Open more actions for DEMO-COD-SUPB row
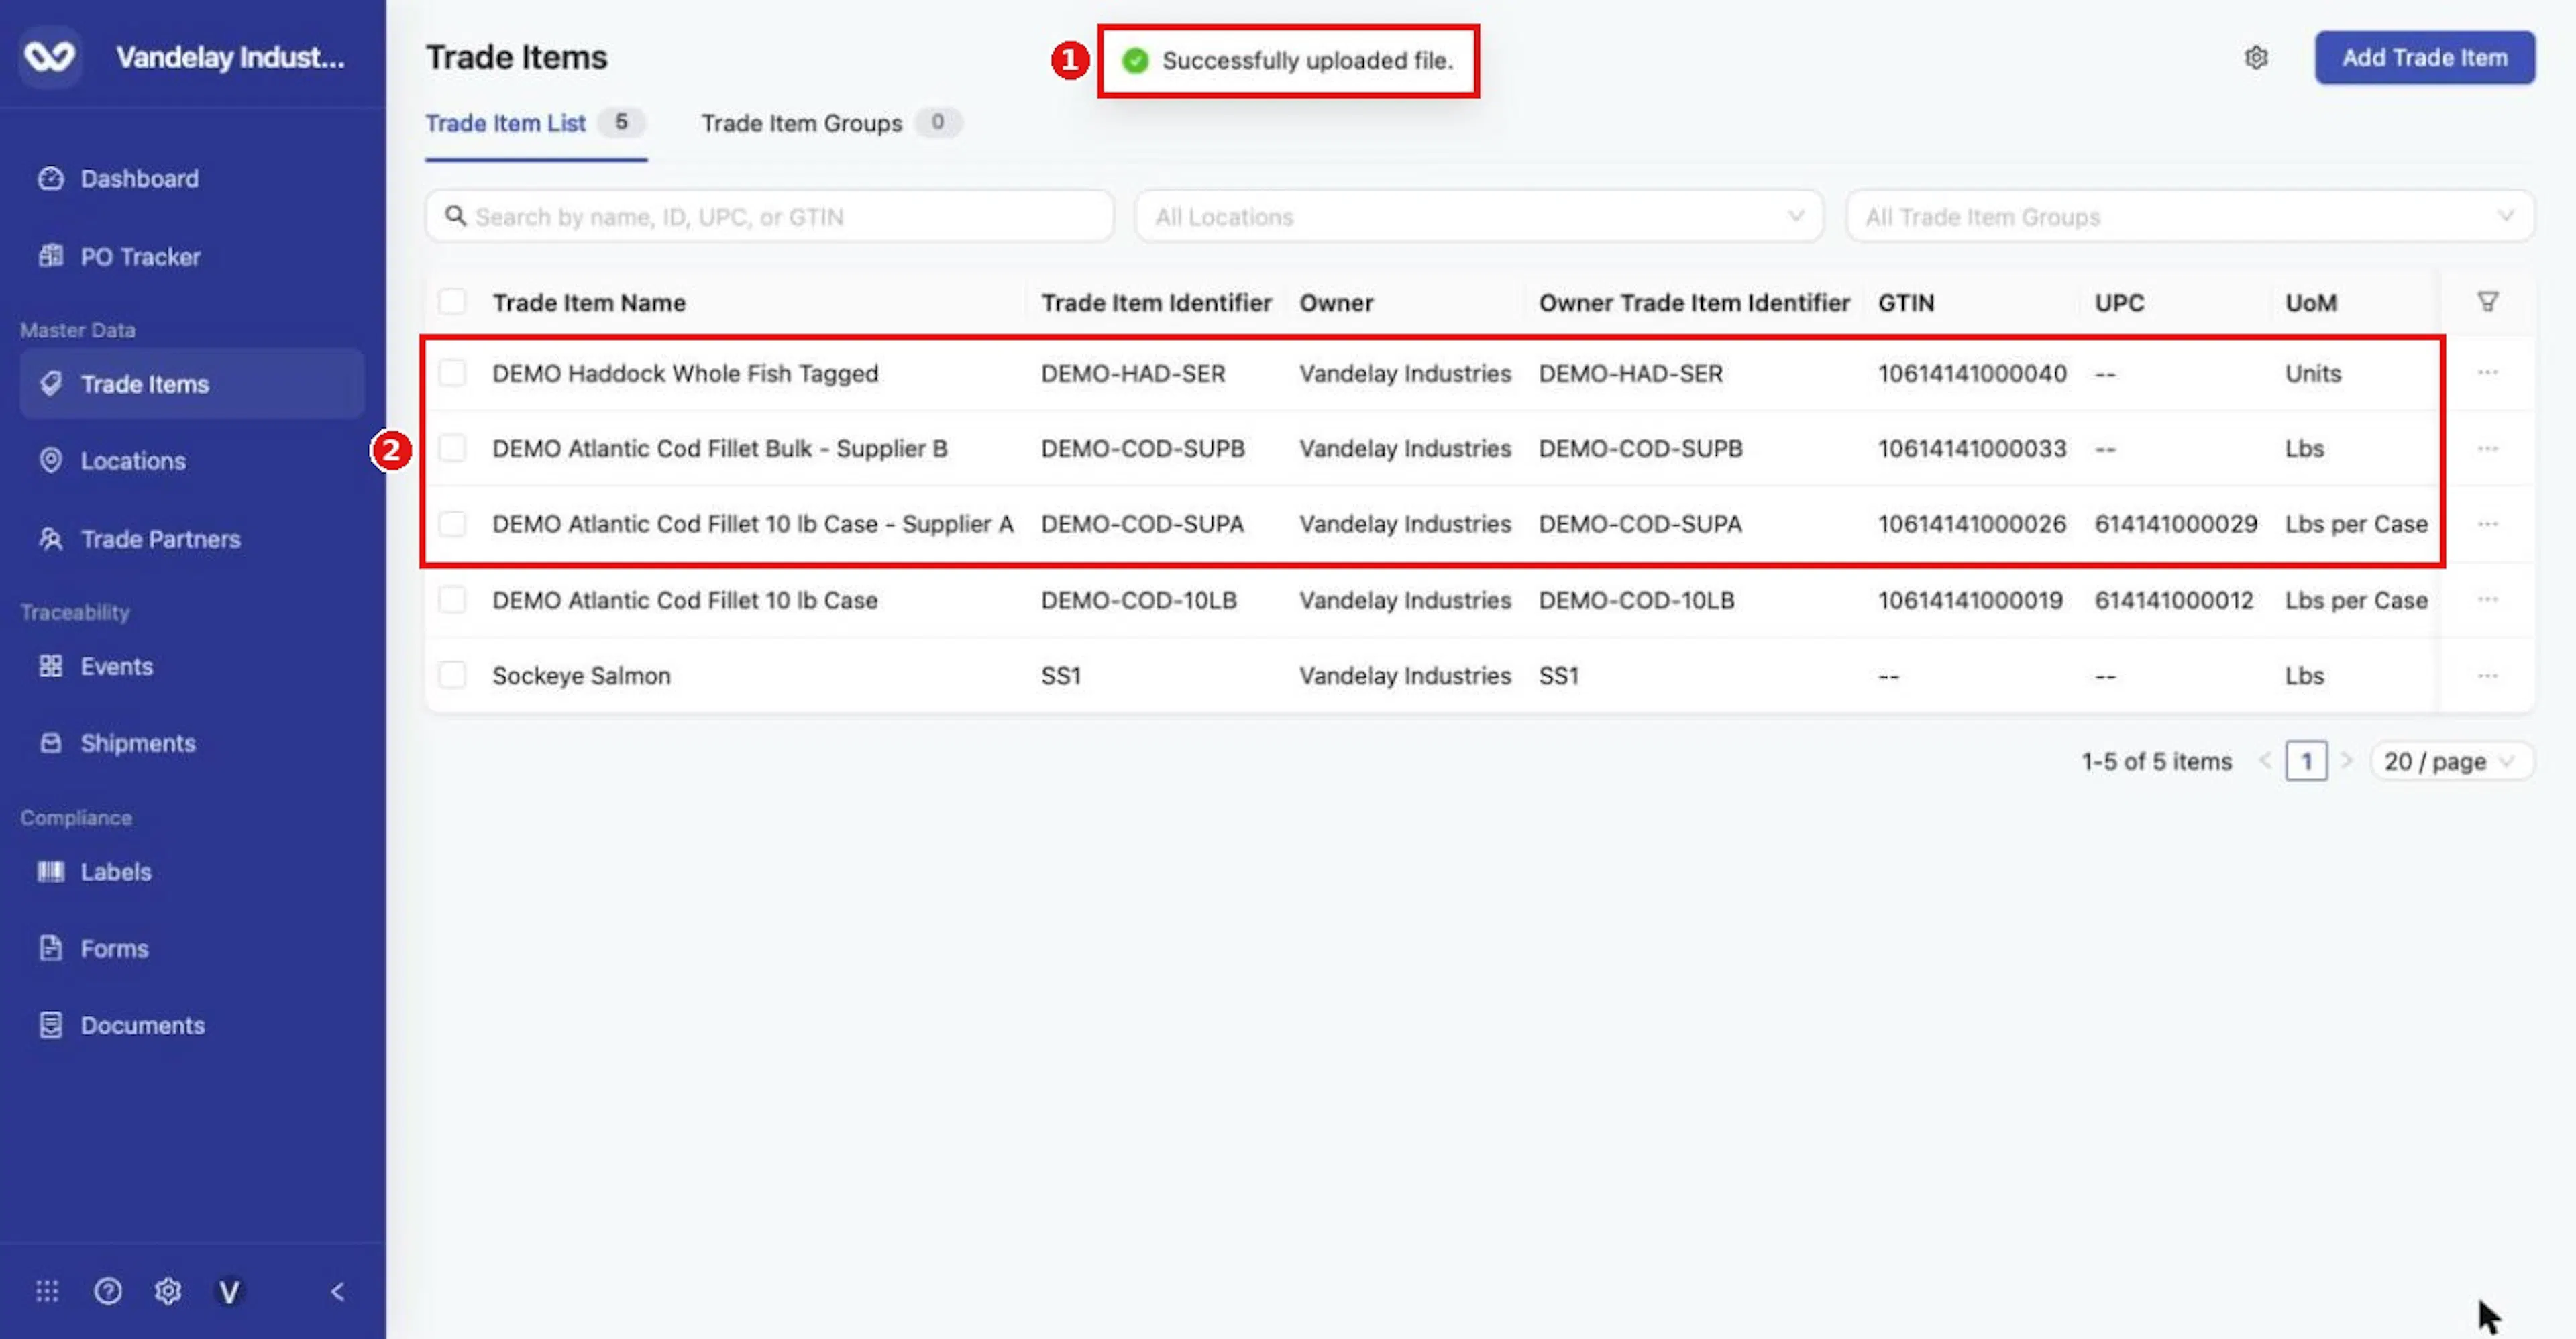This screenshot has height=1339, width=2576. pyautogui.click(x=2487, y=448)
